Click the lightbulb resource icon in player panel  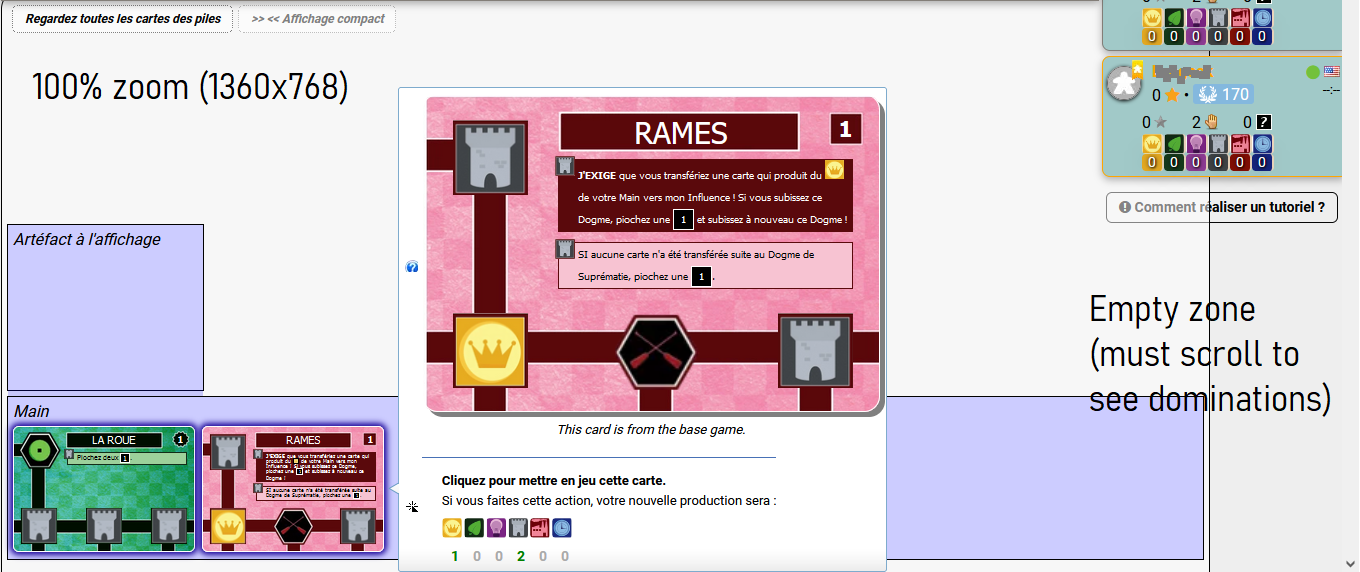[x=1196, y=144]
